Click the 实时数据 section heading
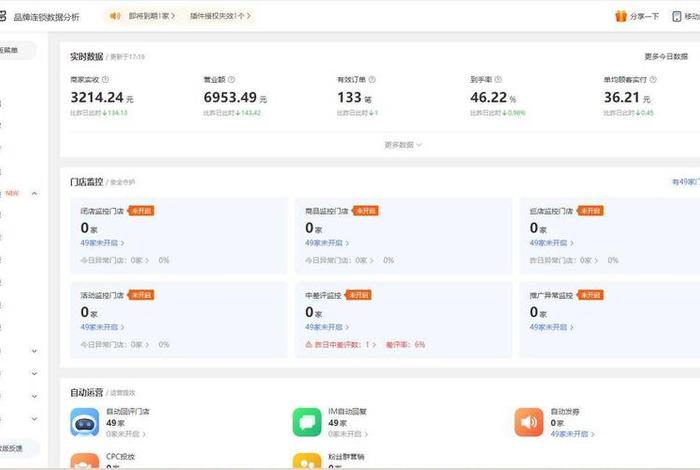The image size is (700, 470). [x=87, y=57]
